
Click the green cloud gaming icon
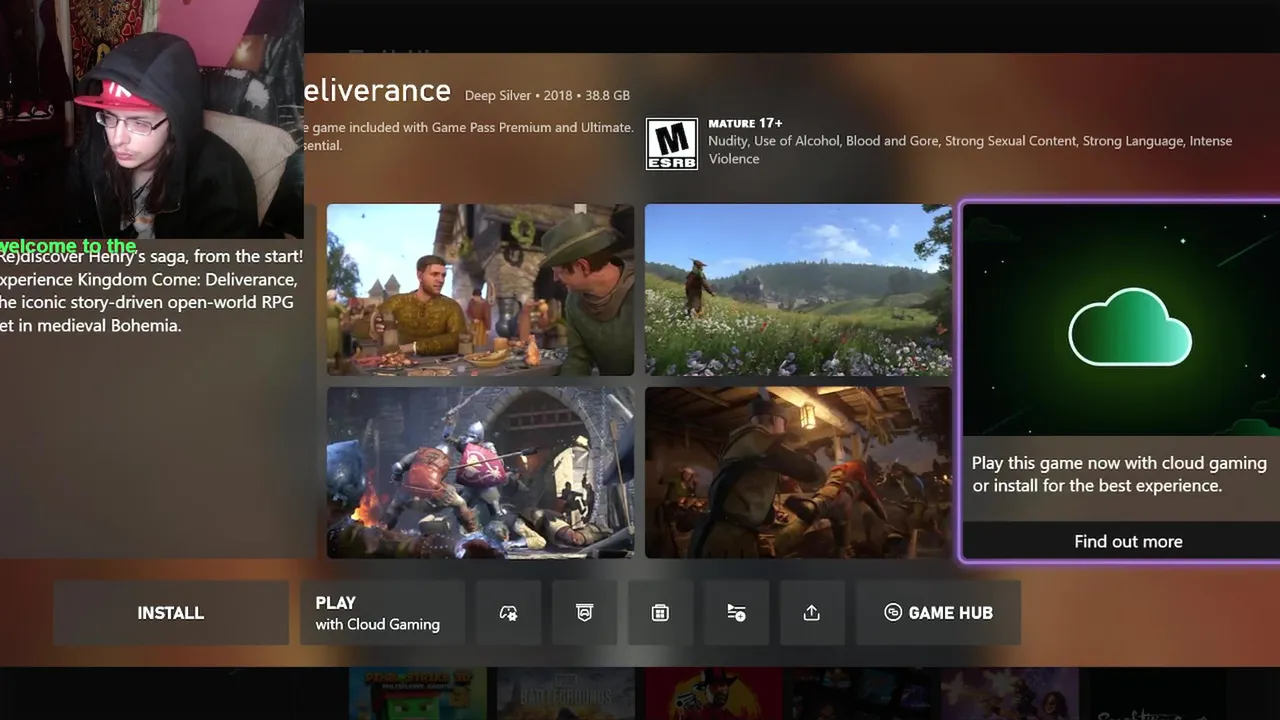[x=1130, y=327]
